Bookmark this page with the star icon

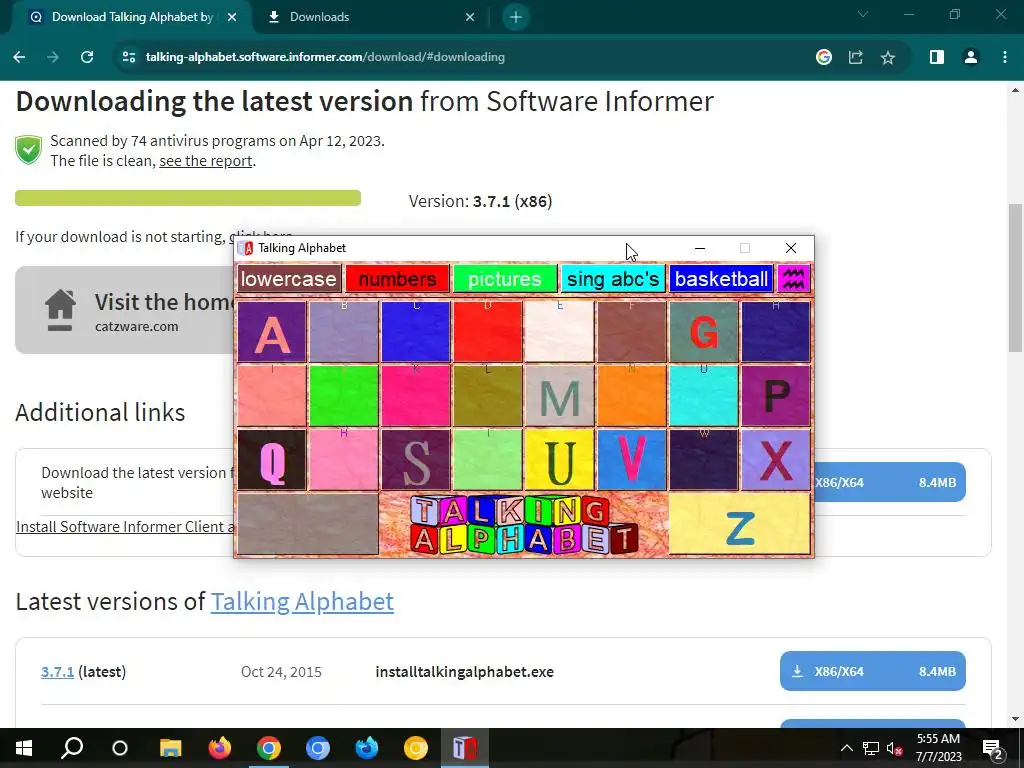click(x=888, y=57)
